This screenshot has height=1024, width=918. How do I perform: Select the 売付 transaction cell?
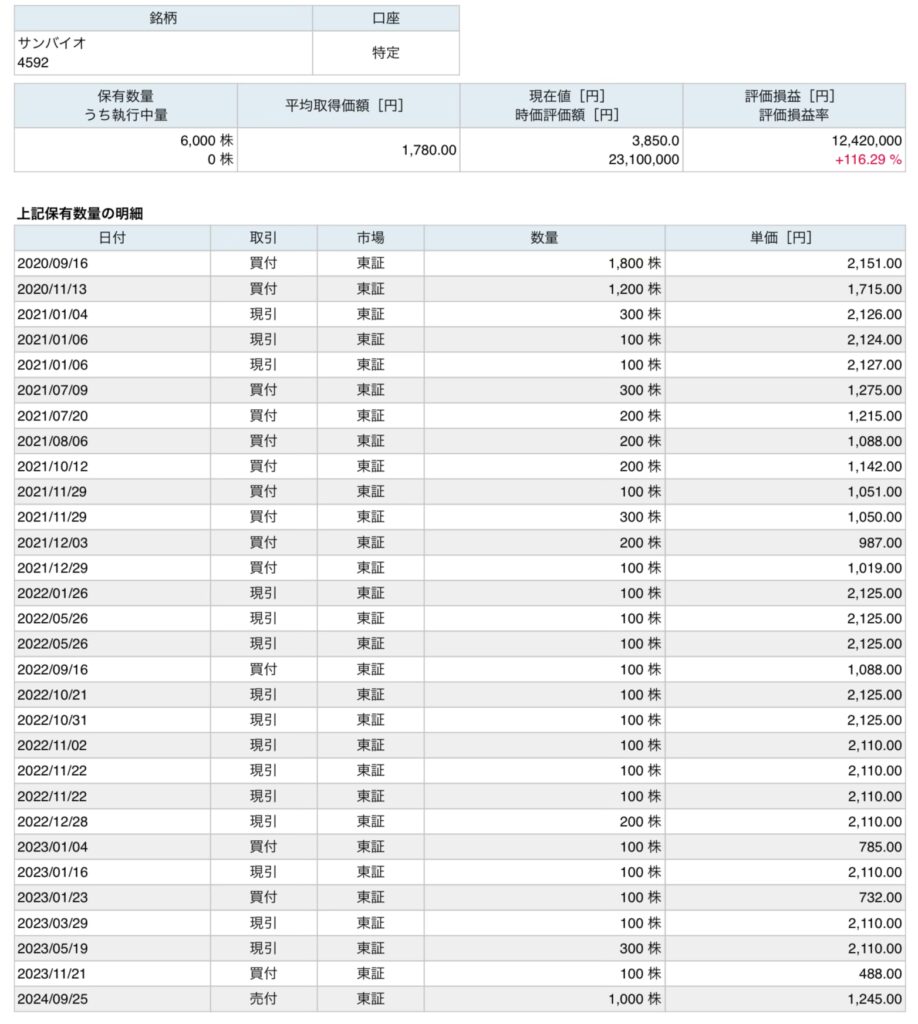coord(263,998)
